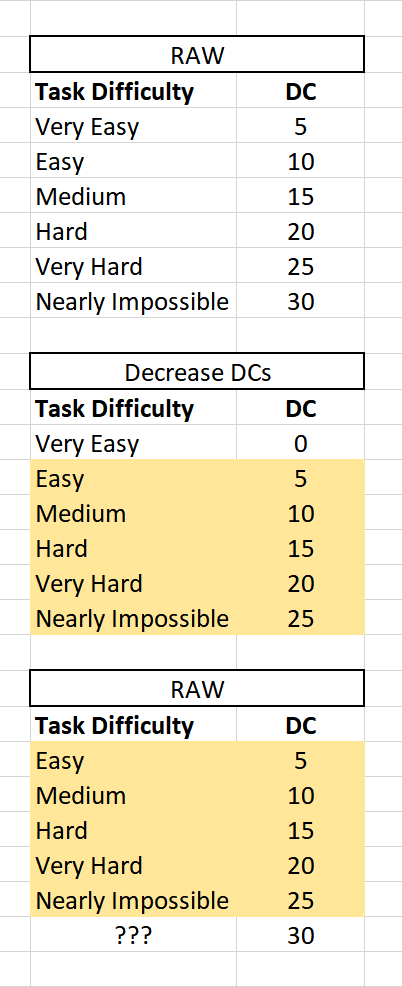Select the DC 30 cell beside ???
This screenshot has height=987, width=402.
point(301,935)
